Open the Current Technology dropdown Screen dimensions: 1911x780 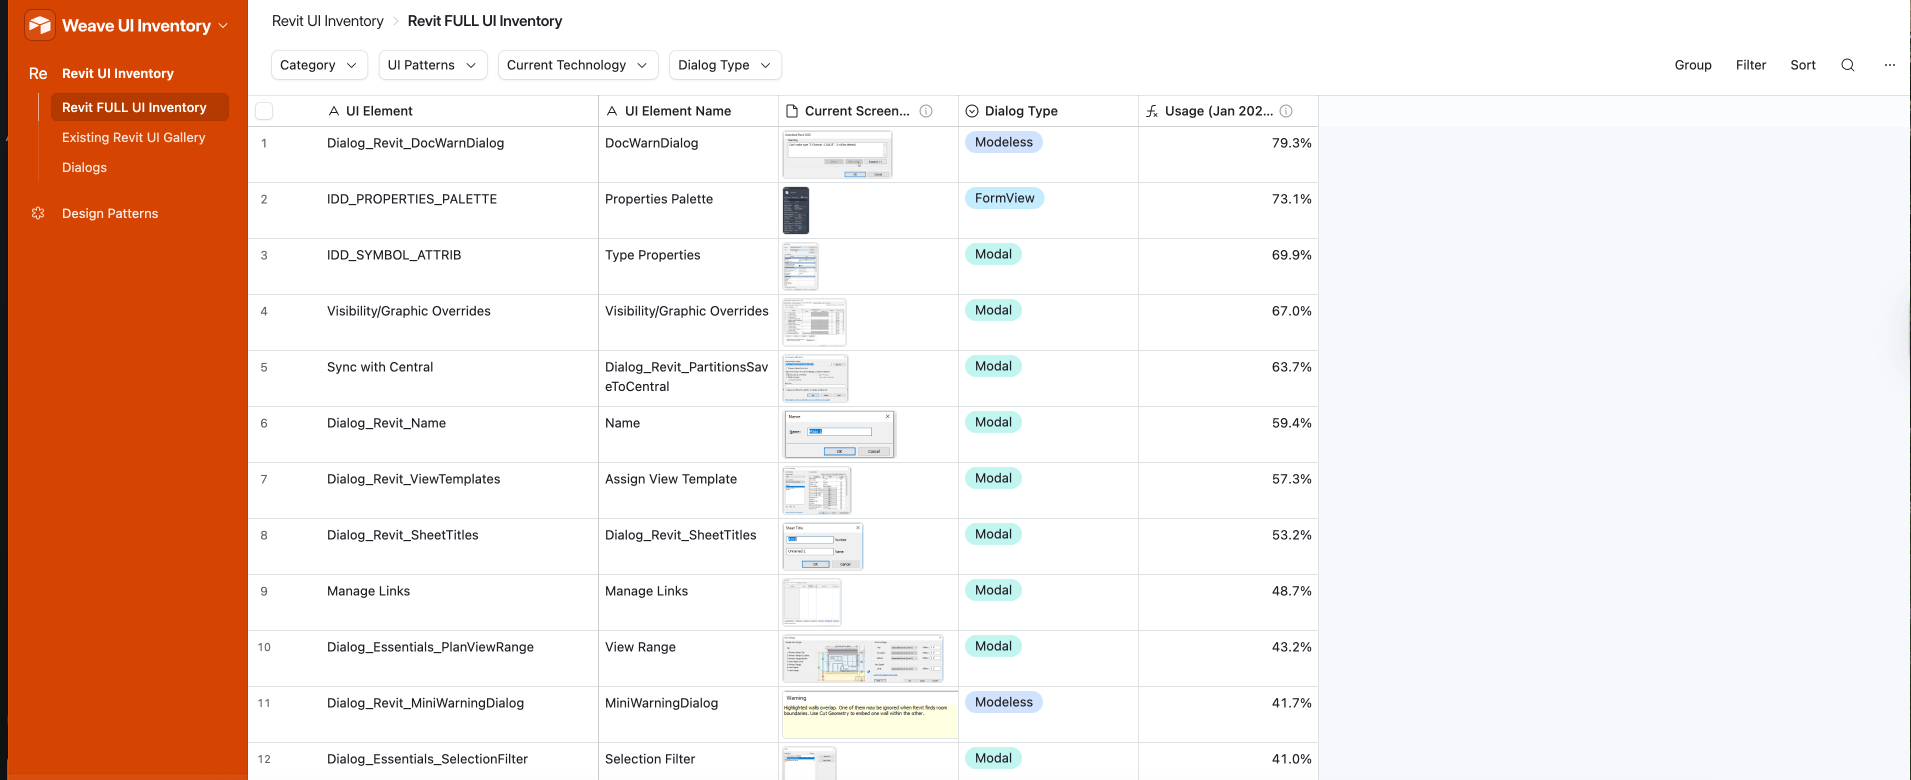click(x=578, y=65)
